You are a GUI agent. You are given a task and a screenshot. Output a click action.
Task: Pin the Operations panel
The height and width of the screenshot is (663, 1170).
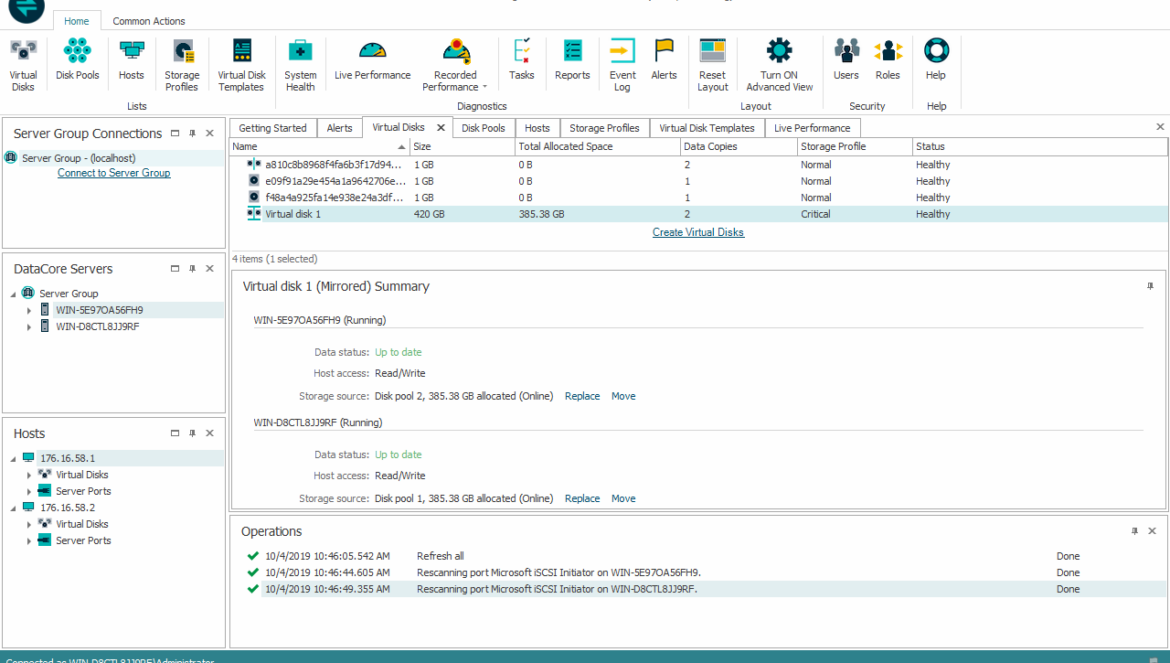(1134, 531)
